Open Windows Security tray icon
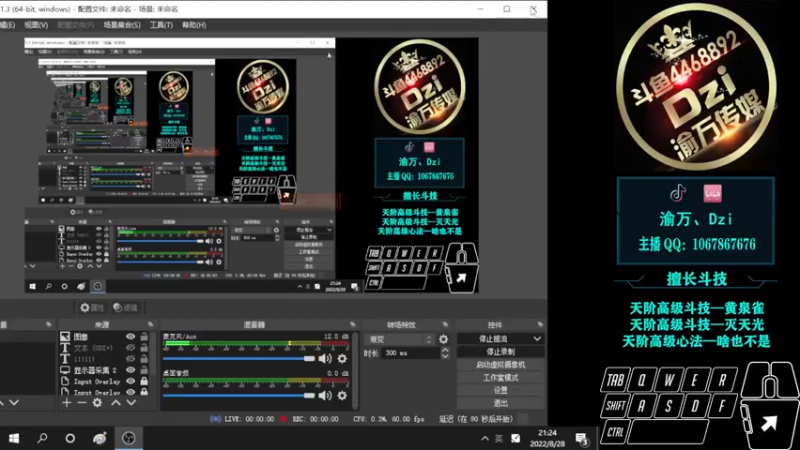This screenshot has height=450, width=800. click(x=516, y=439)
